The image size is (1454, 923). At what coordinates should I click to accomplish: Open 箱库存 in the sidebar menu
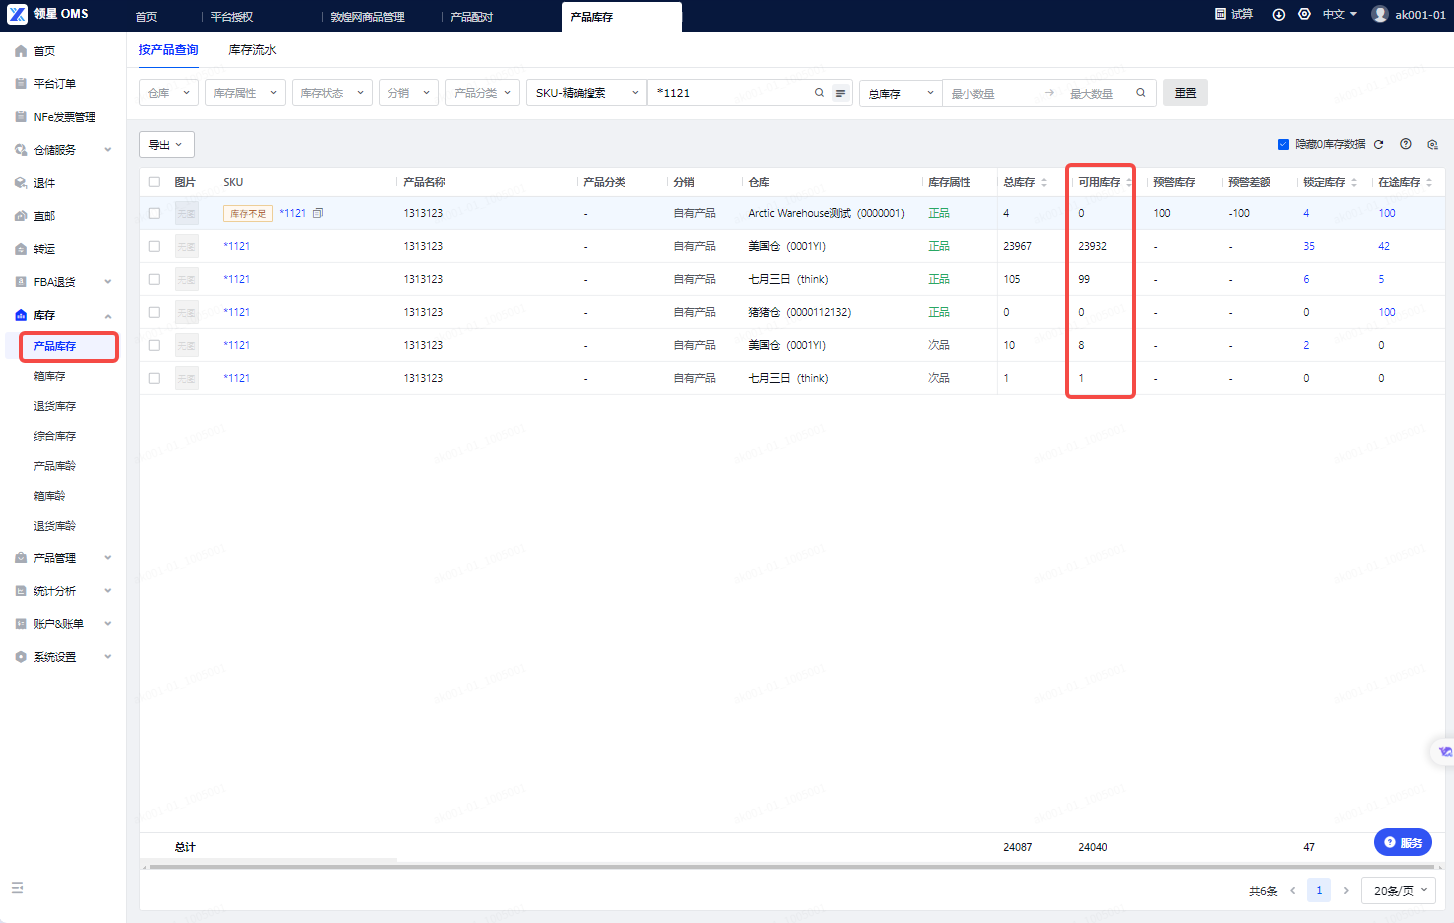coord(49,376)
